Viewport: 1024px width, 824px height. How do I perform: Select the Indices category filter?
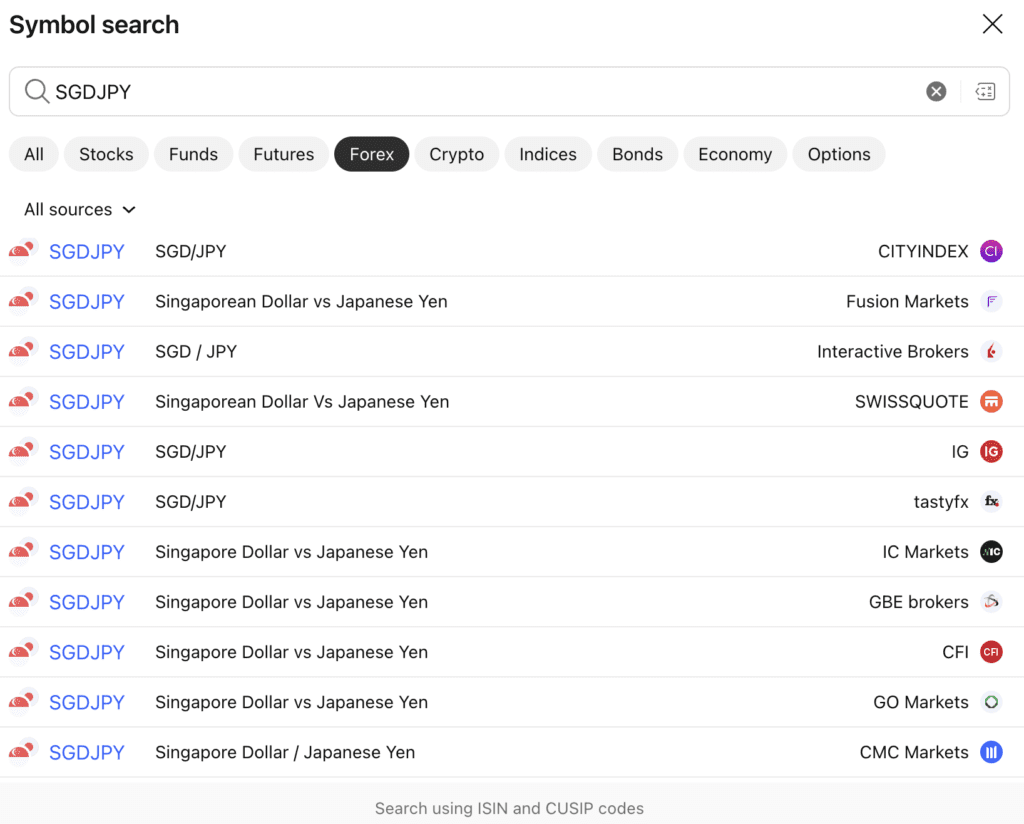click(548, 154)
